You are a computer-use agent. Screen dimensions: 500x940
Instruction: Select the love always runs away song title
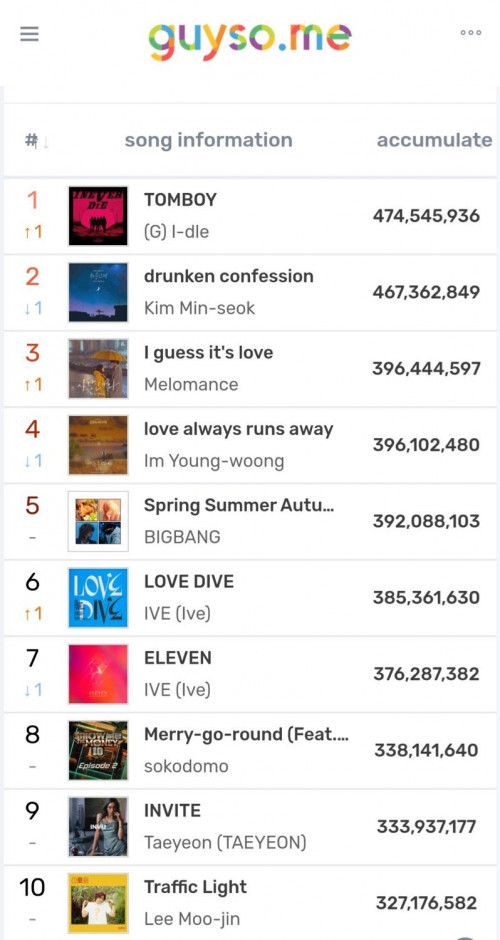pyautogui.click(x=239, y=429)
